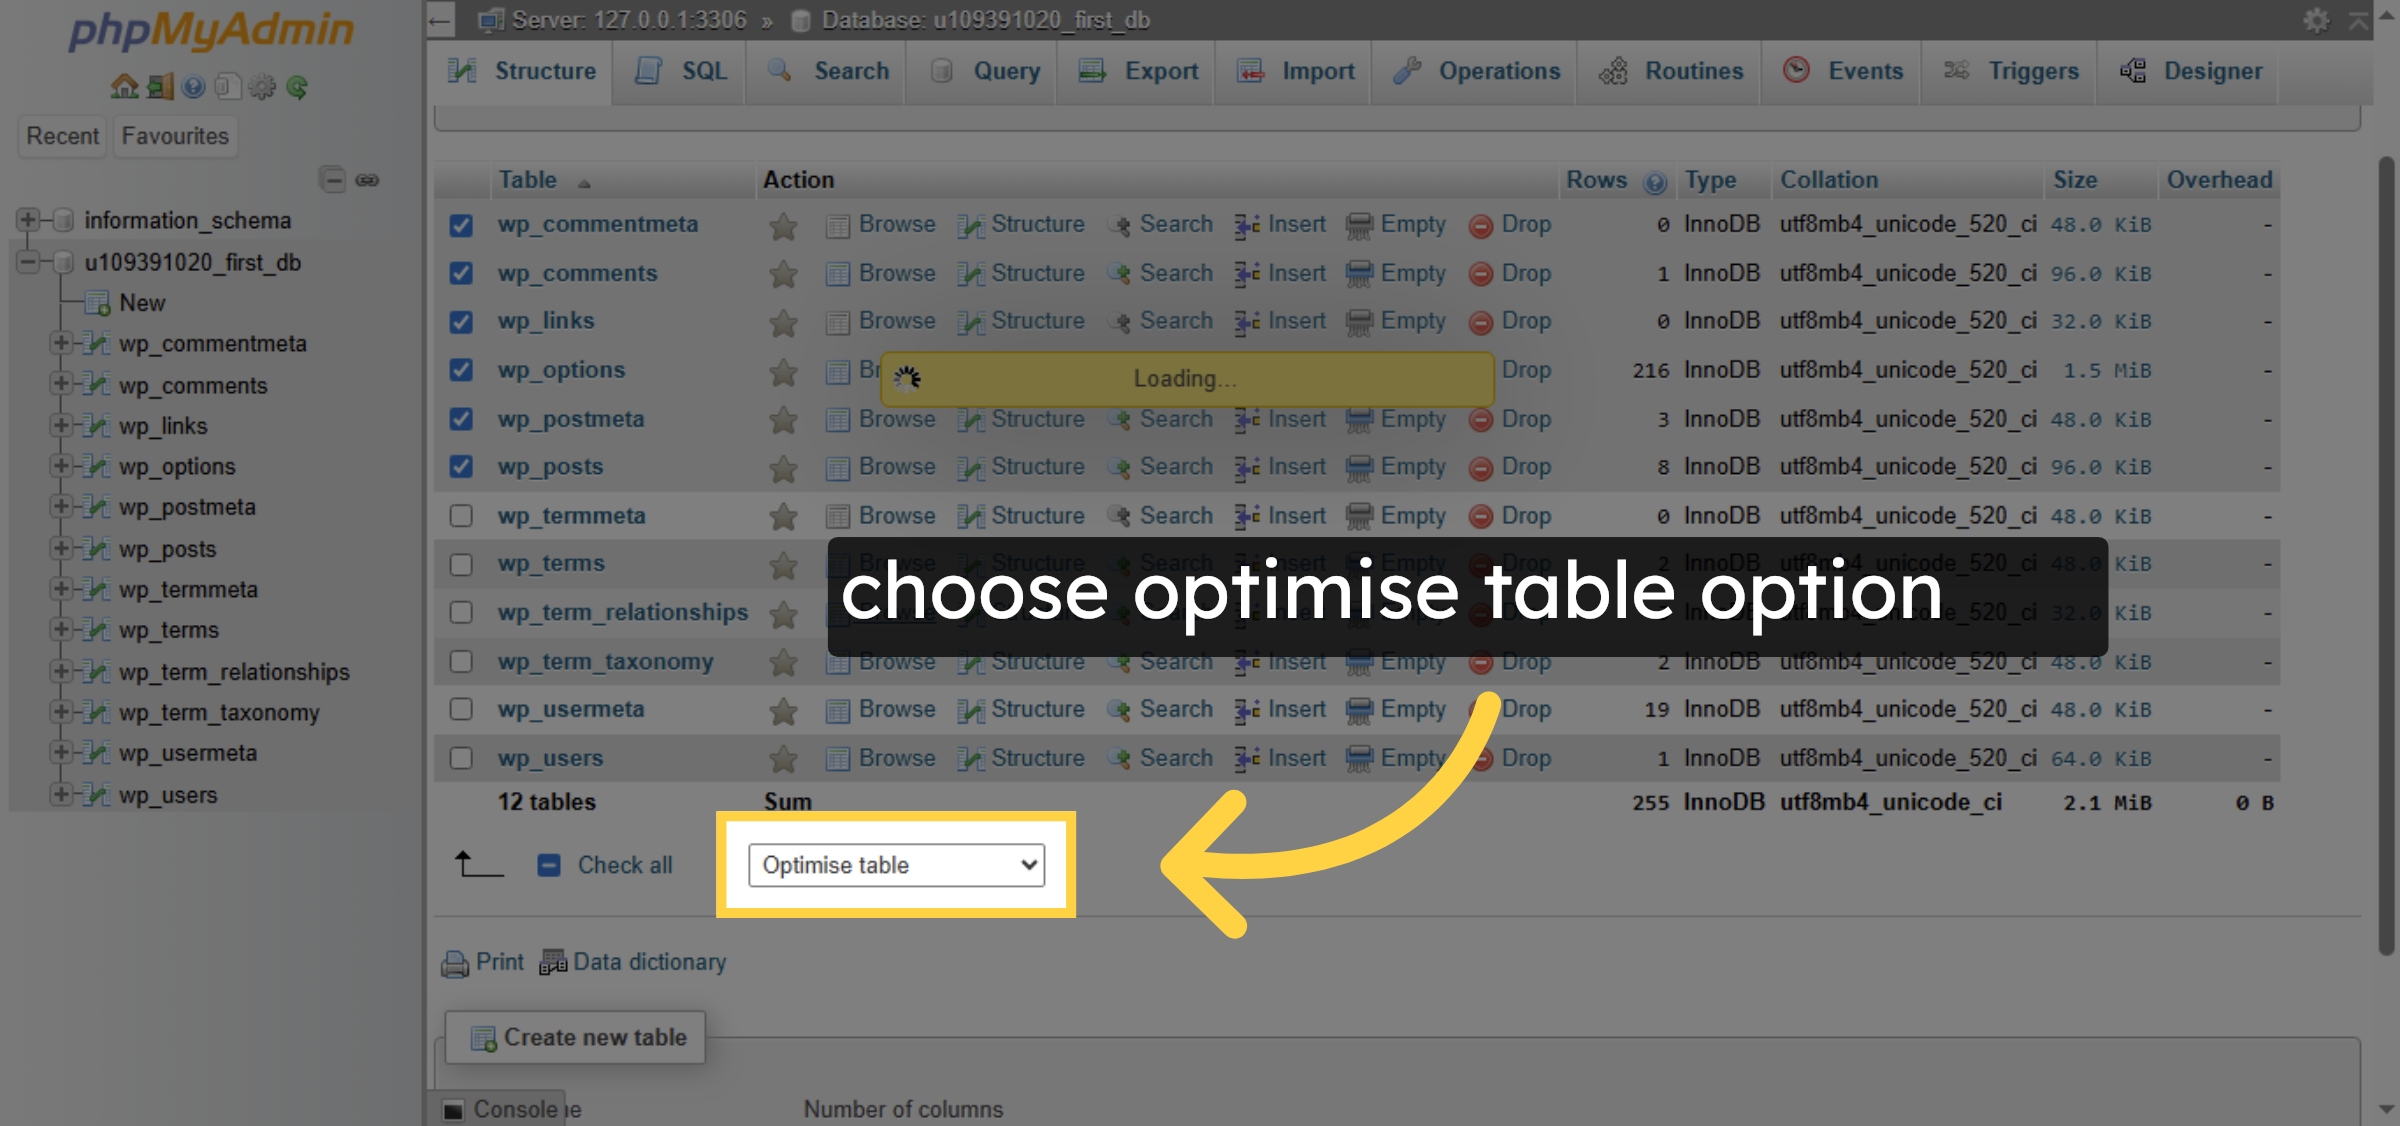Click the Search icon for wp_posts row
The image size is (2400, 1126).
1160,466
